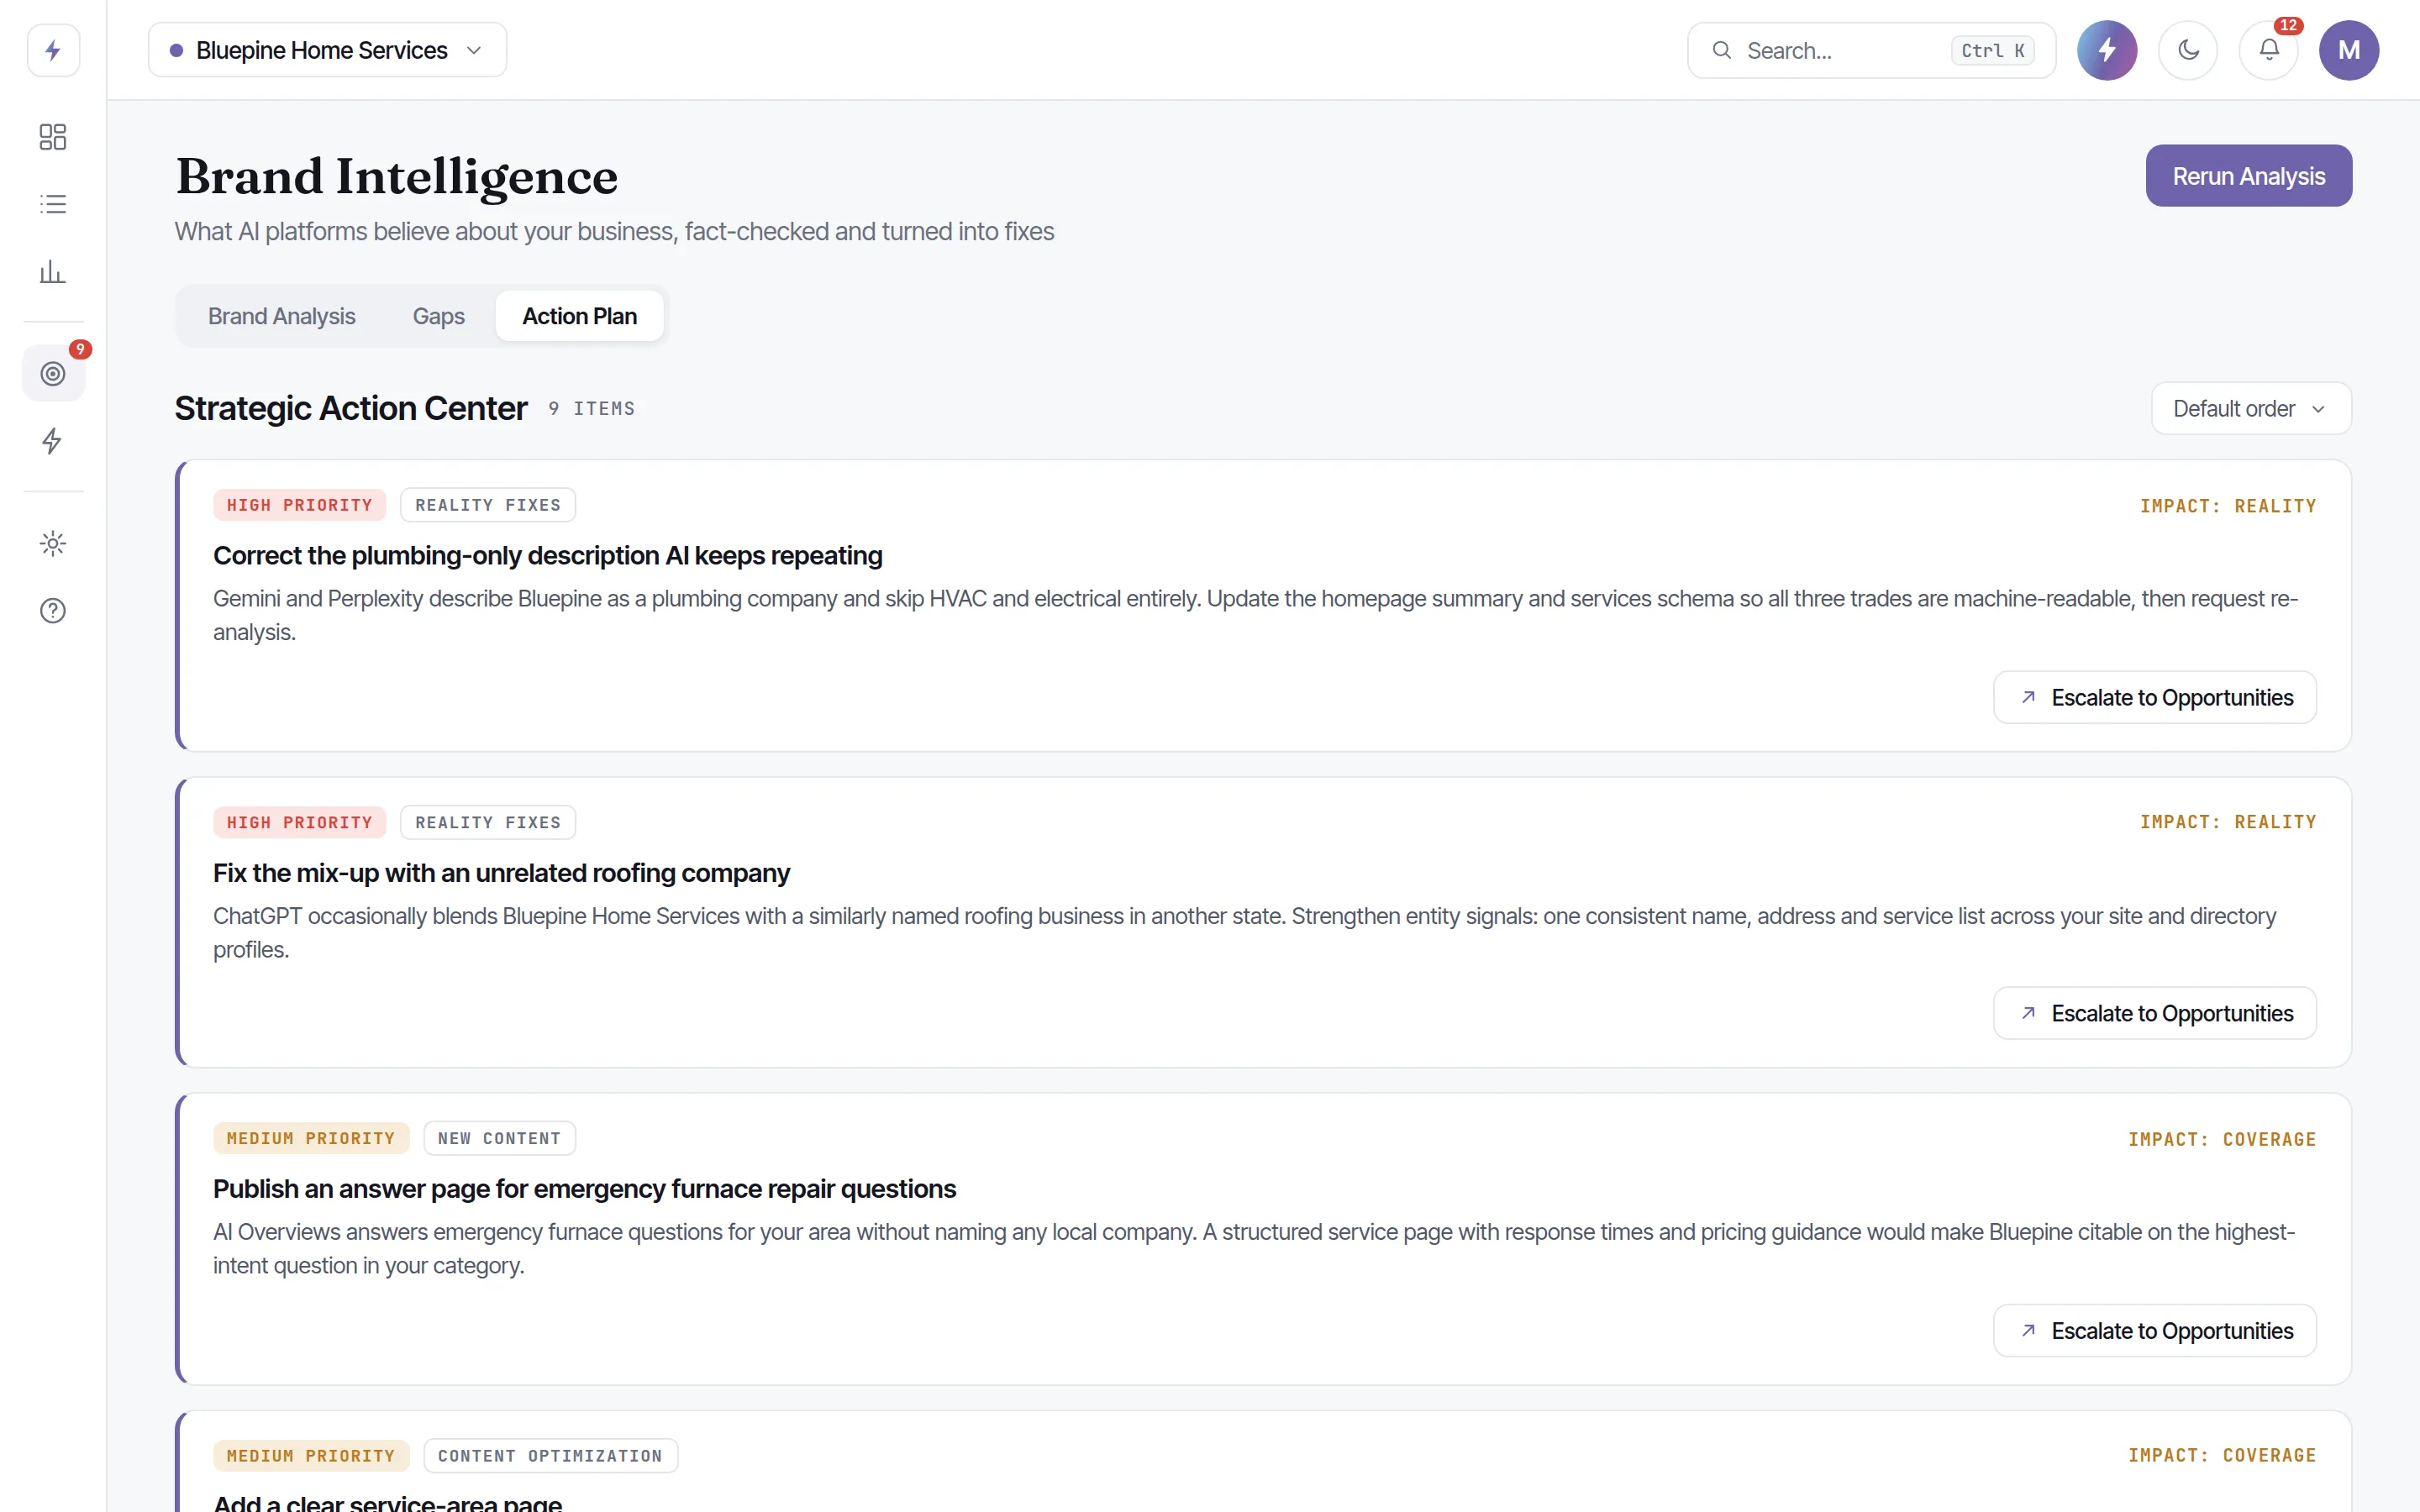Click the gradient lightning quick action button
Screen dimensions: 2420x1512
(2107, 50)
